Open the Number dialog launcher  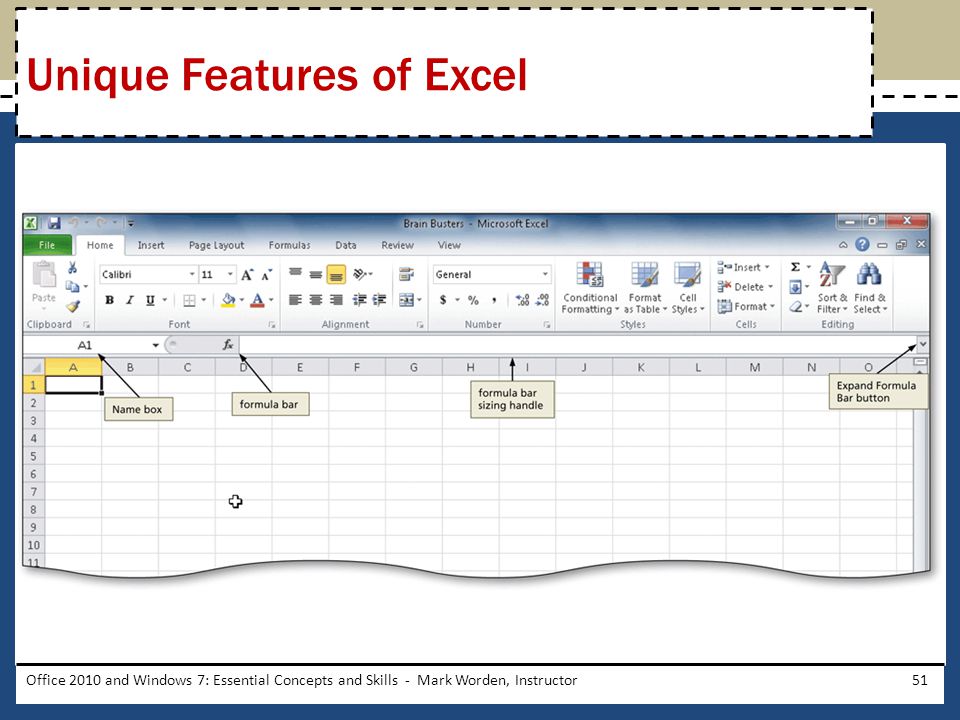[546, 324]
